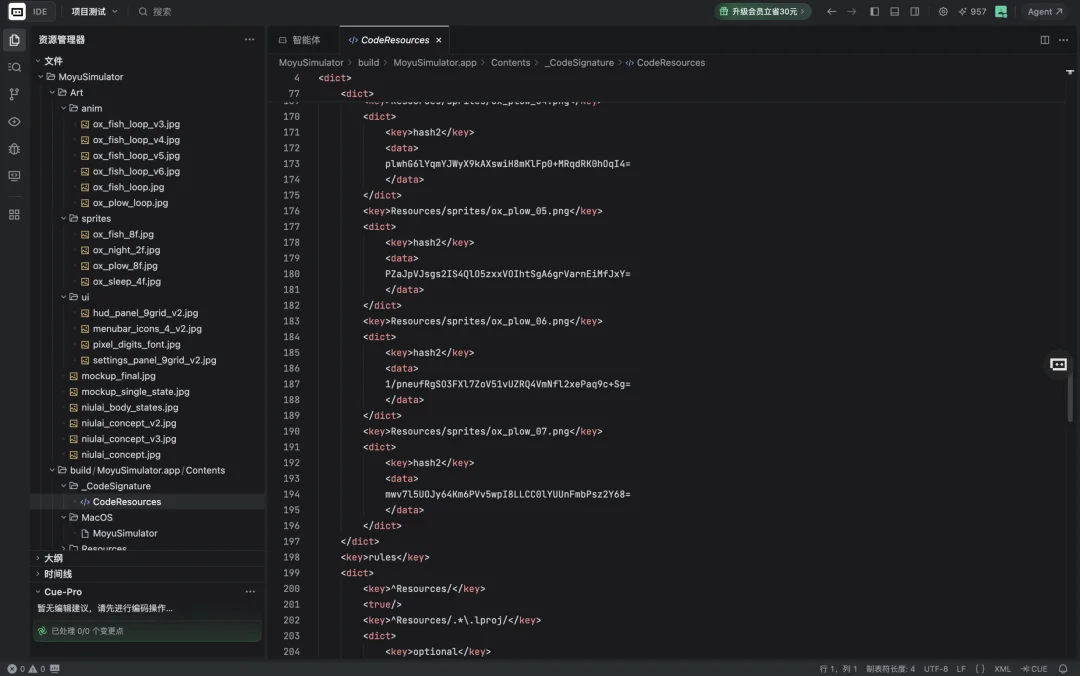The height and width of the screenshot is (676, 1080).
Task: Click the floating chat assistant icon
Action: tap(1058, 365)
